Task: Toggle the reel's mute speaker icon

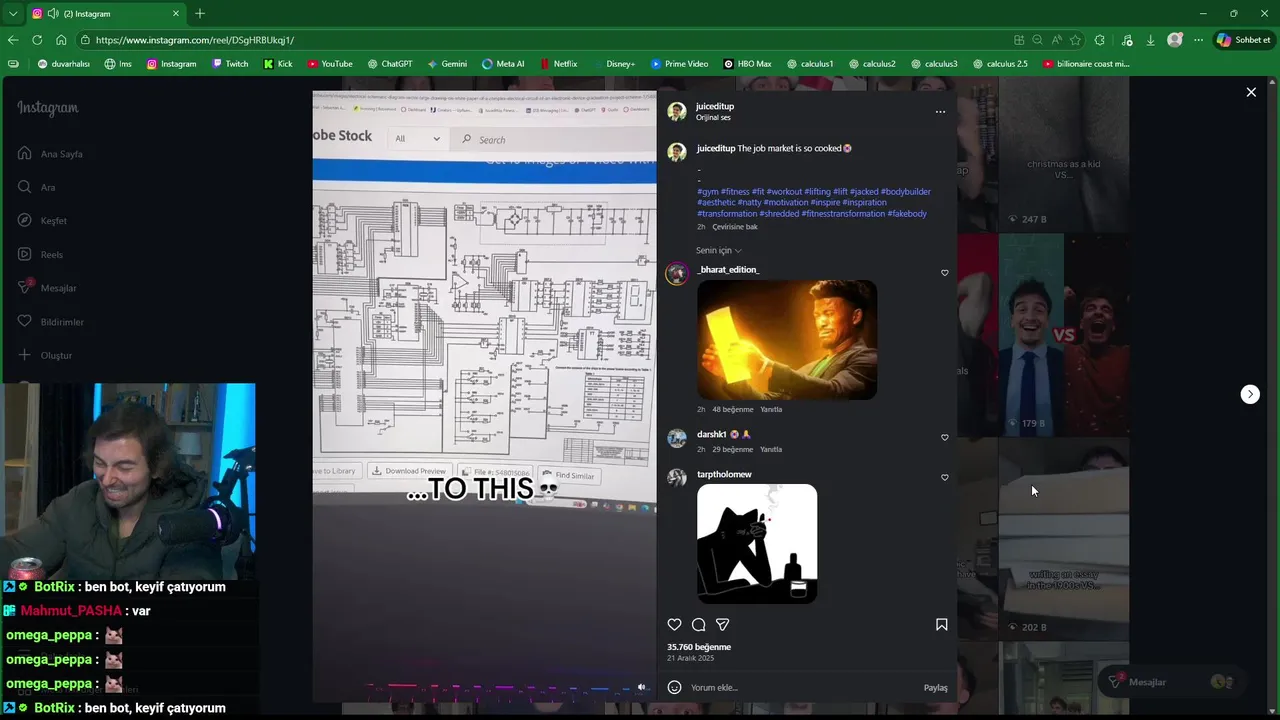Action: [x=641, y=687]
